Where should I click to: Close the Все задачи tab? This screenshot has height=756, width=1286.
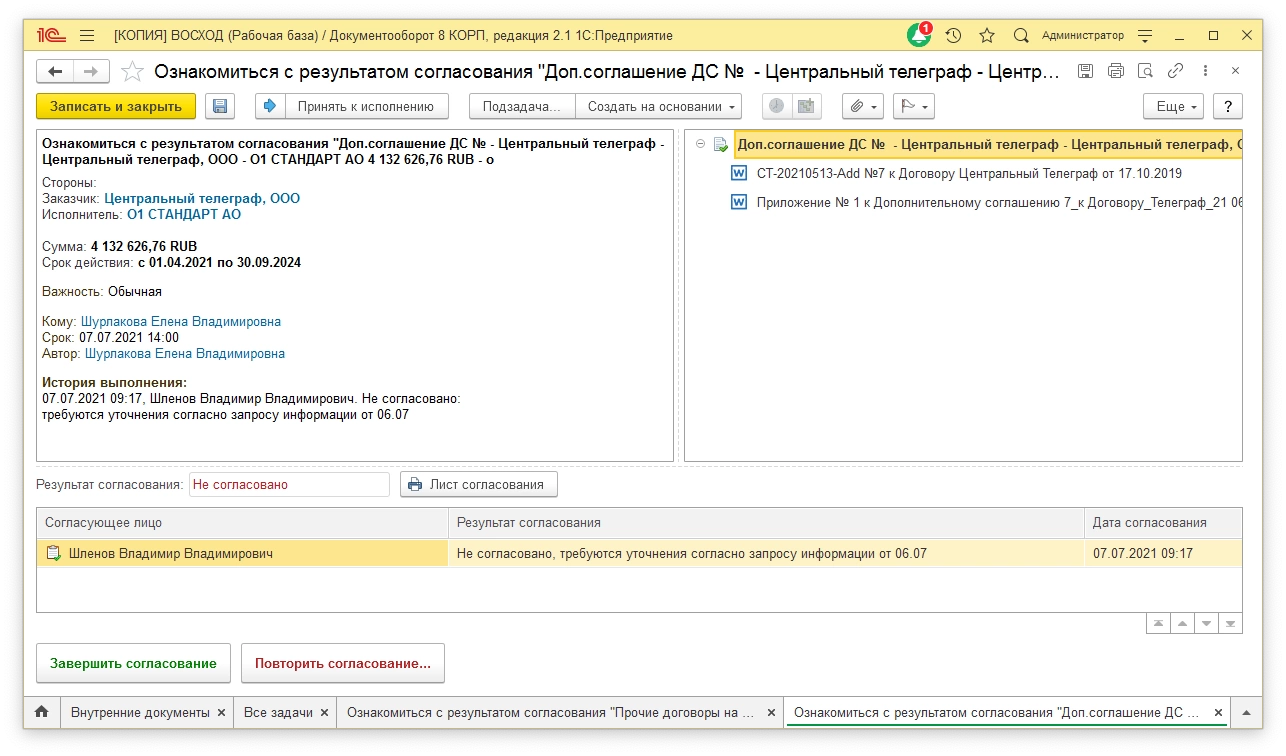pyautogui.click(x=324, y=713)
